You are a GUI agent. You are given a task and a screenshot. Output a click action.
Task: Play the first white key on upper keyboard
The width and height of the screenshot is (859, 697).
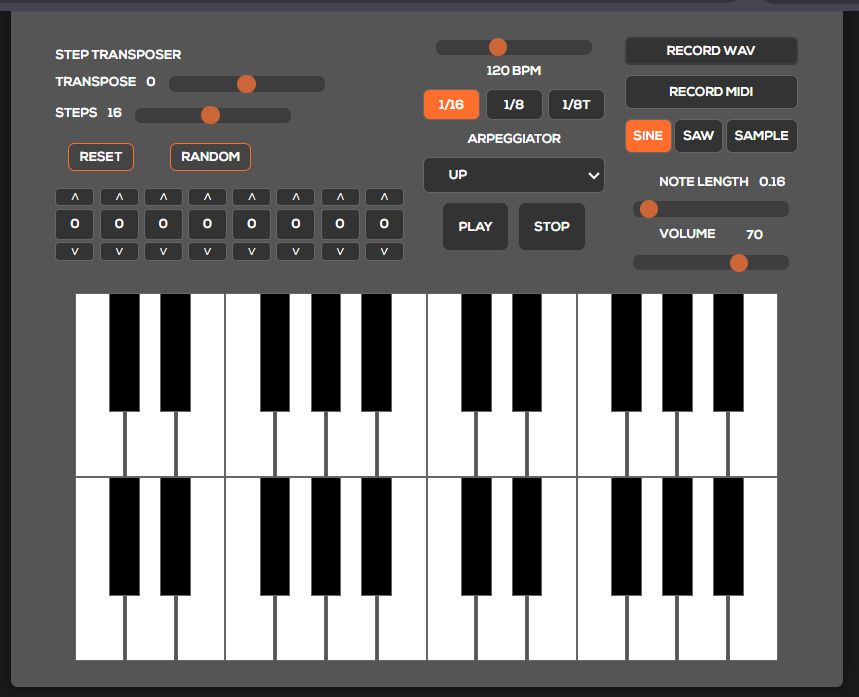(x=100, y=444)
